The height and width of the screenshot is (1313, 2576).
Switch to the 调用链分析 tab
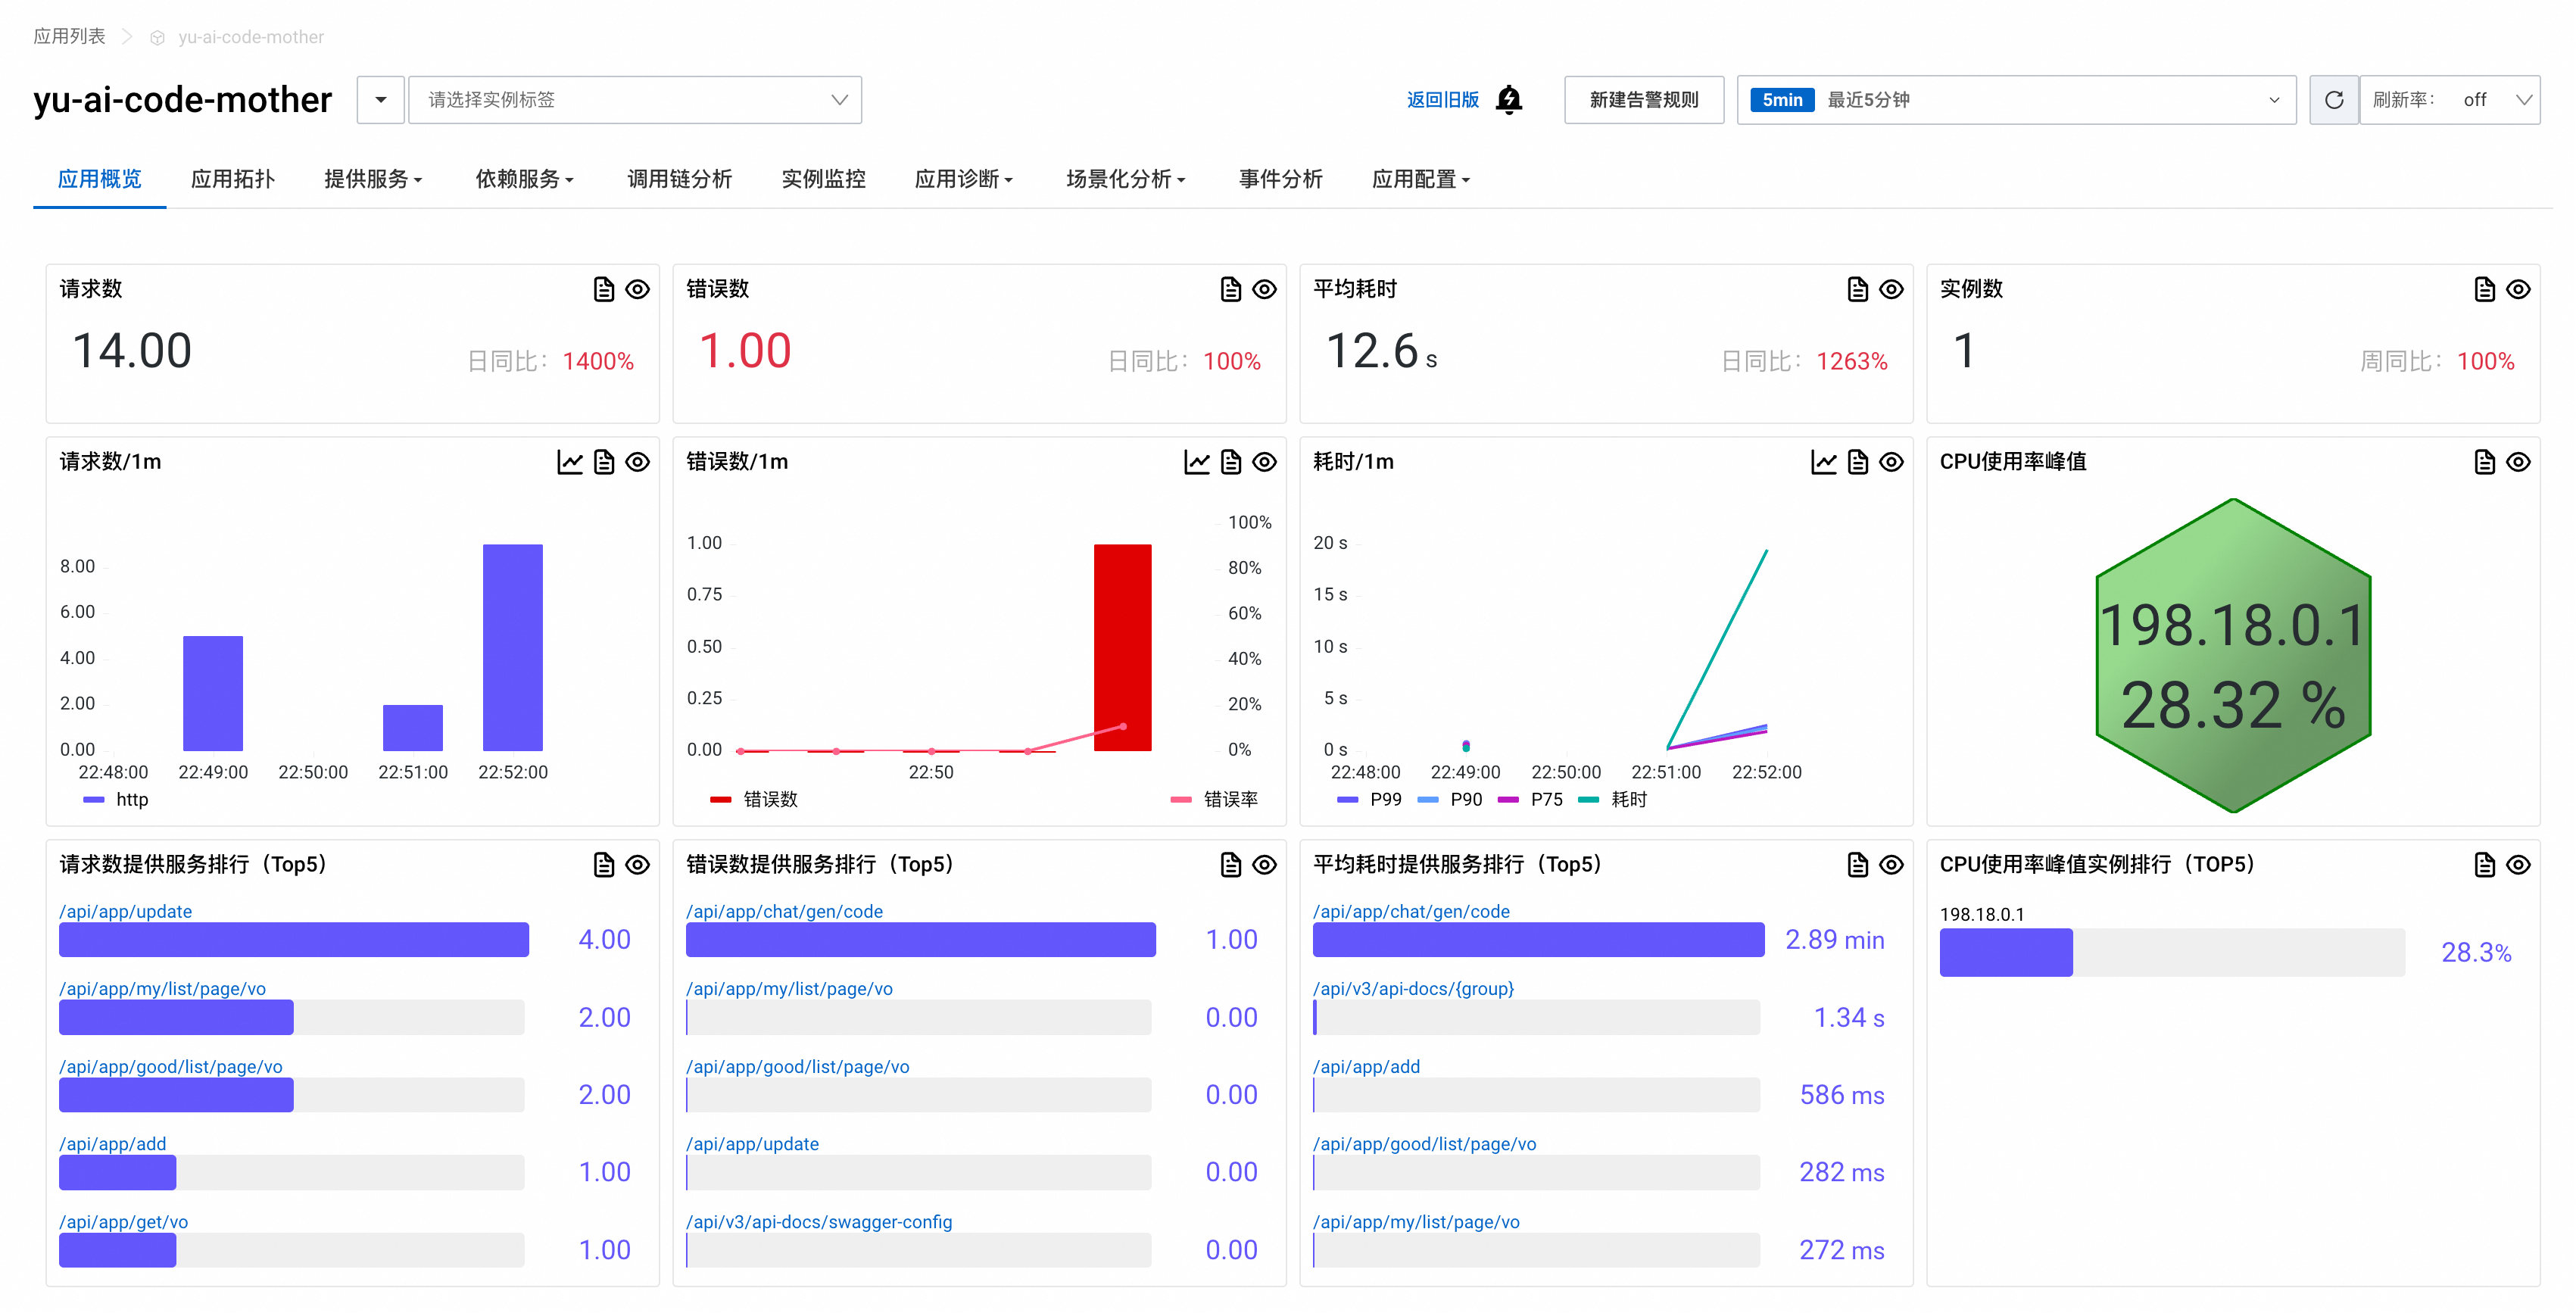(x=679, y=179)
